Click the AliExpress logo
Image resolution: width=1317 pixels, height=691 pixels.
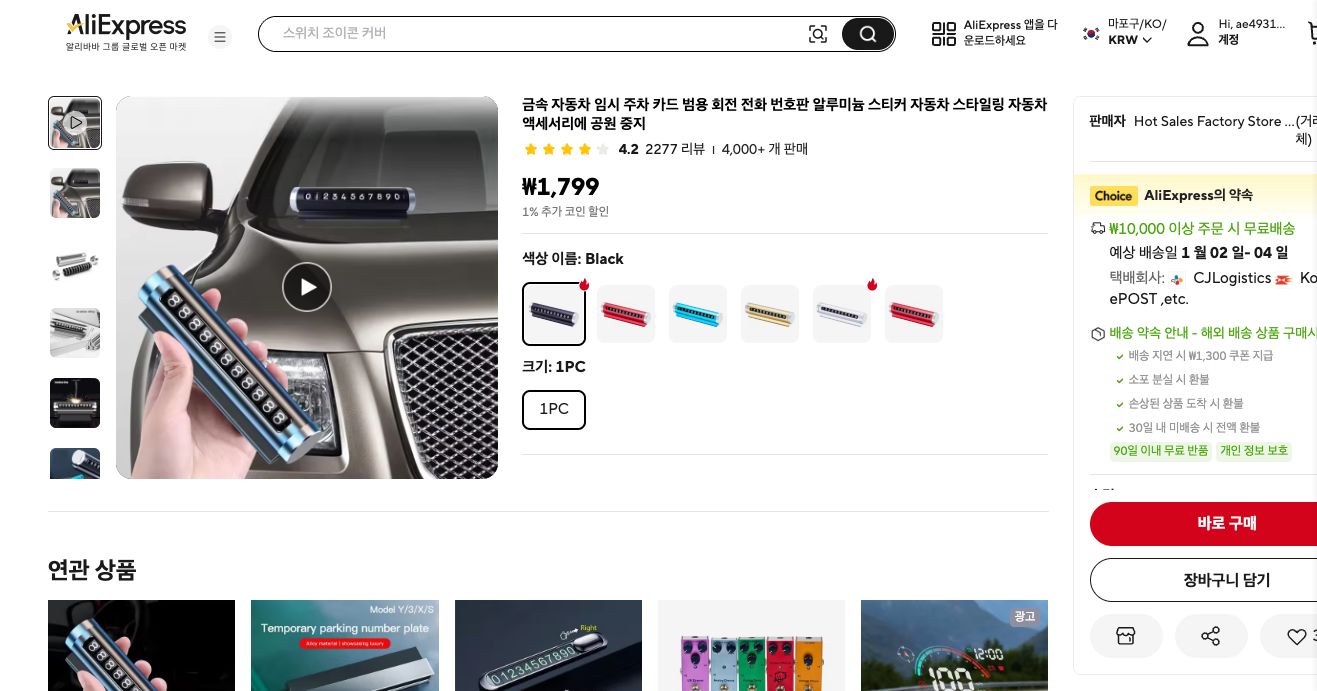coord(125,27)
